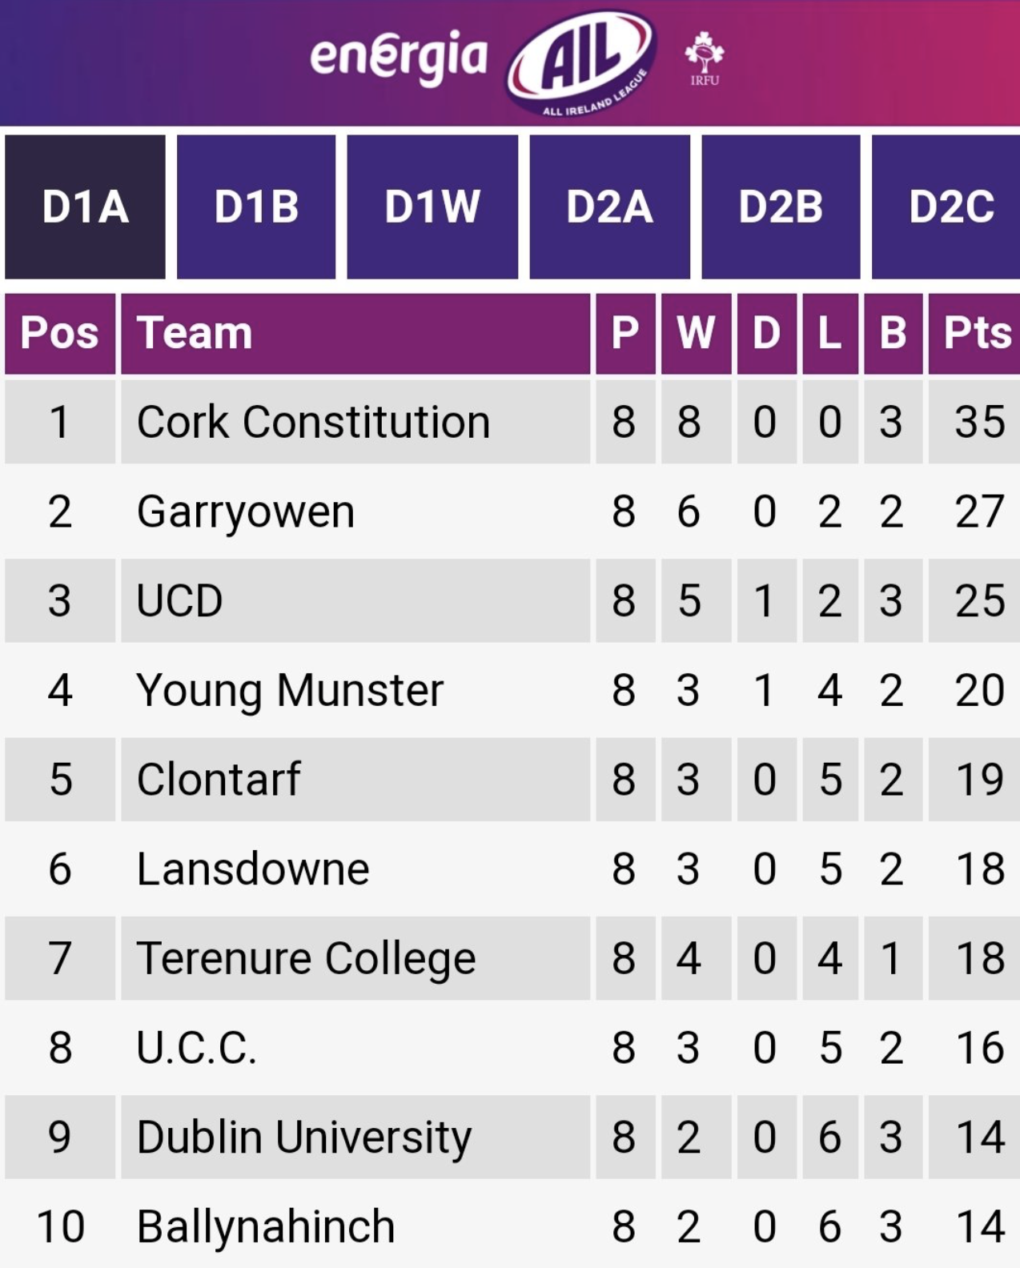Screen dimensions: 1020x1268
Task: Switch to the D1B division tab
Action: pyautogui.click(x=256, y=207)
